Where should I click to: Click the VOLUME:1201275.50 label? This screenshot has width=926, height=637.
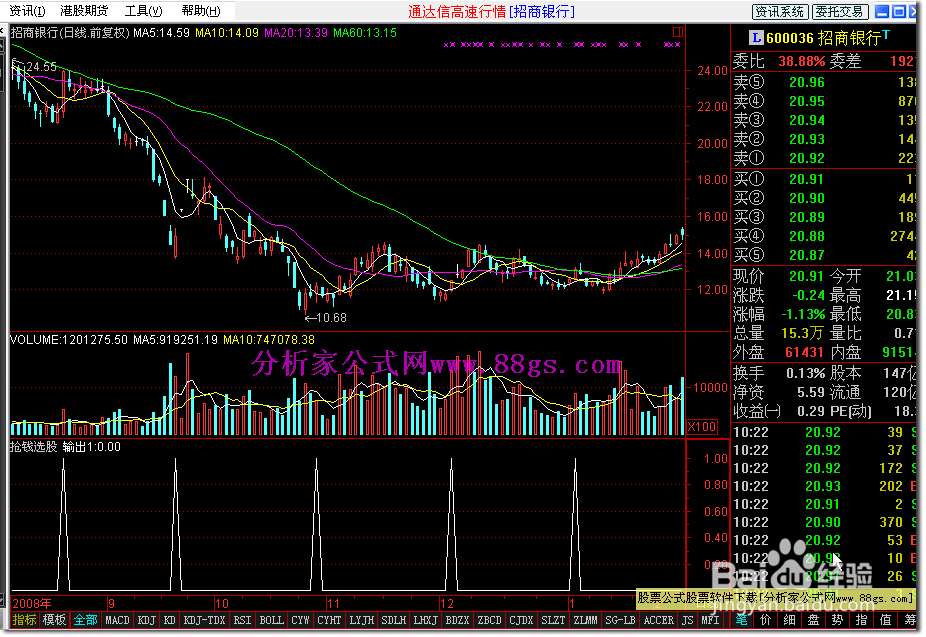69,340
